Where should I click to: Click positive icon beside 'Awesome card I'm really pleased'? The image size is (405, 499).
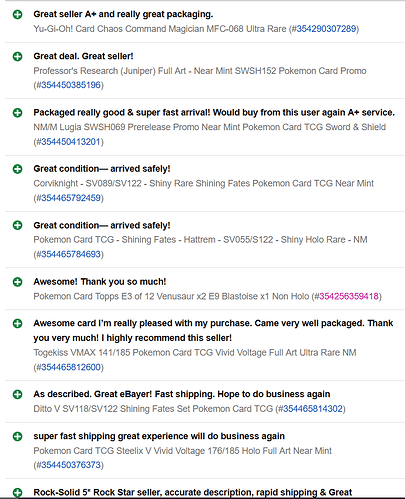tap(17, 323)
